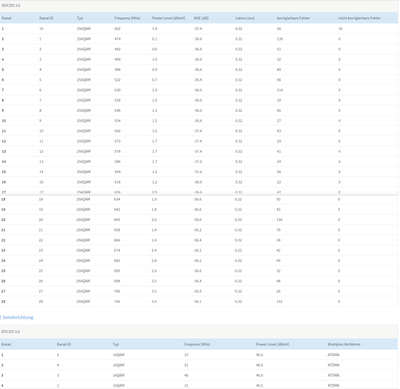Click the nicht korrigierbare Fehler column header

click(359, 18)
